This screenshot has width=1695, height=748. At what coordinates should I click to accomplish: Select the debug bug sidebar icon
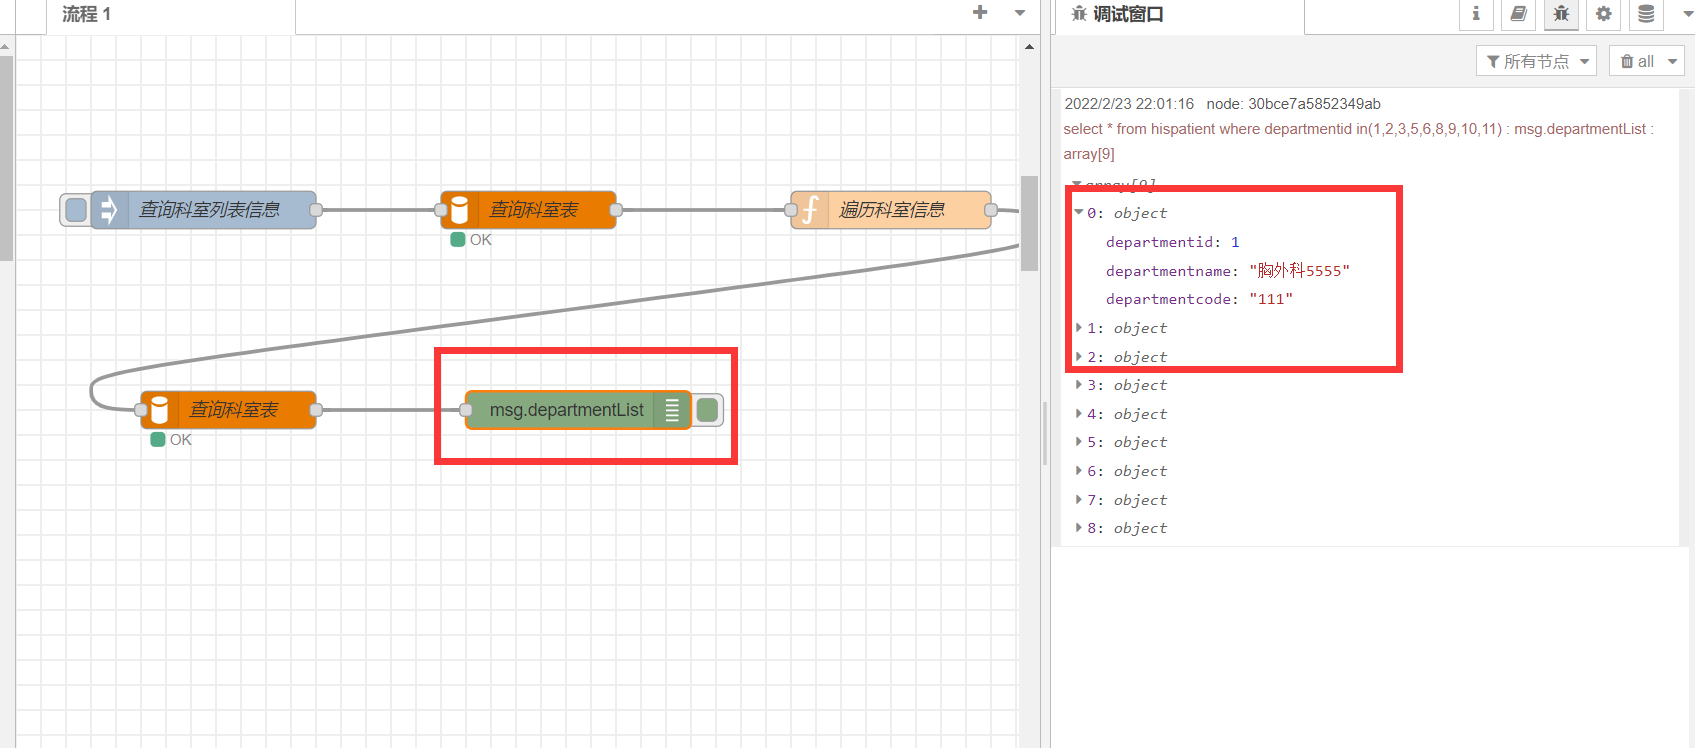pos(1561,14)
